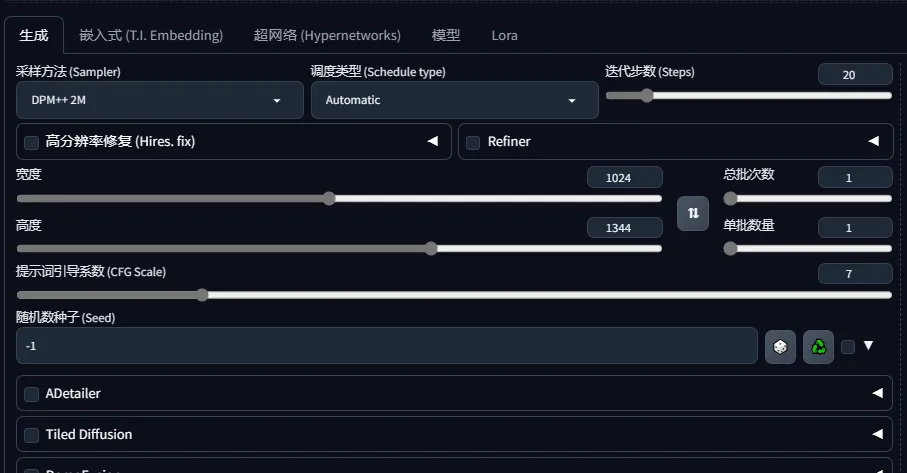Enable the Tiled Diffusion checkbox

tap(32, 435)
